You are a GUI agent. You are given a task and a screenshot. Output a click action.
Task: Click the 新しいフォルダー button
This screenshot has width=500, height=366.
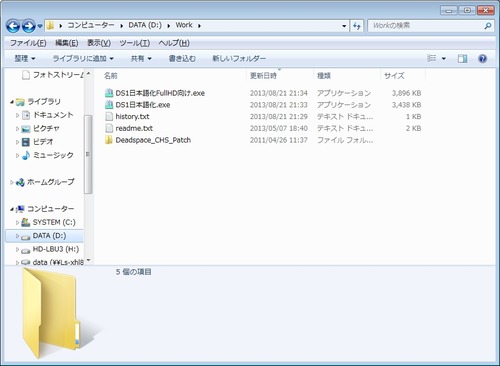coord(239,59)
